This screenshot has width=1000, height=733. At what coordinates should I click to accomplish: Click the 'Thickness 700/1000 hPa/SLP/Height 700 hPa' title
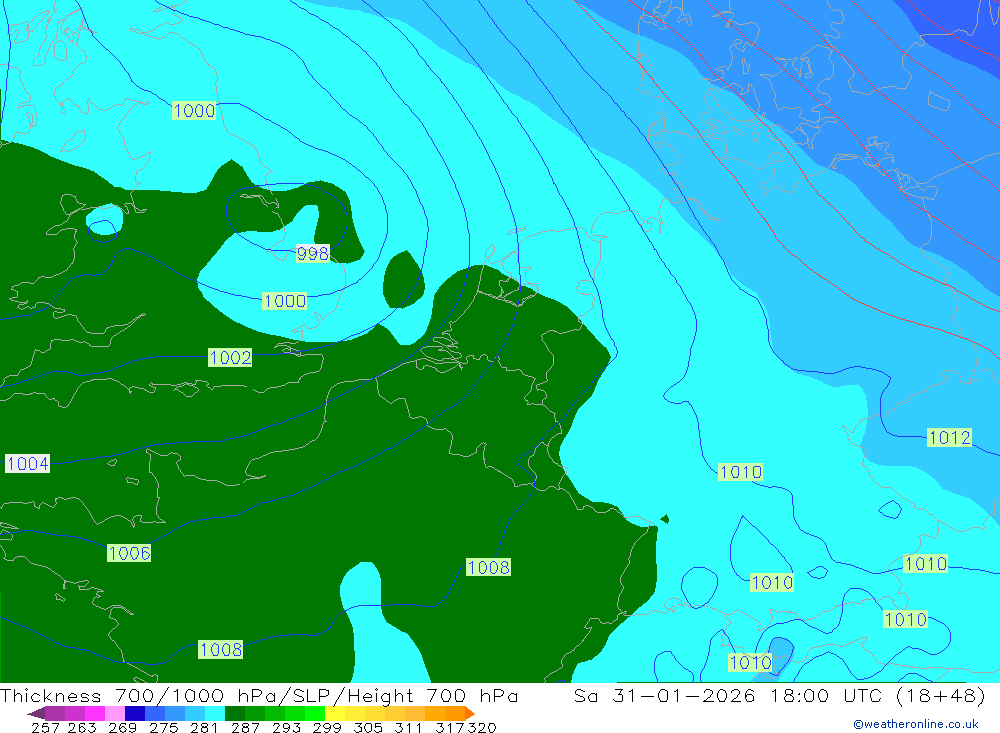(259, 695)
